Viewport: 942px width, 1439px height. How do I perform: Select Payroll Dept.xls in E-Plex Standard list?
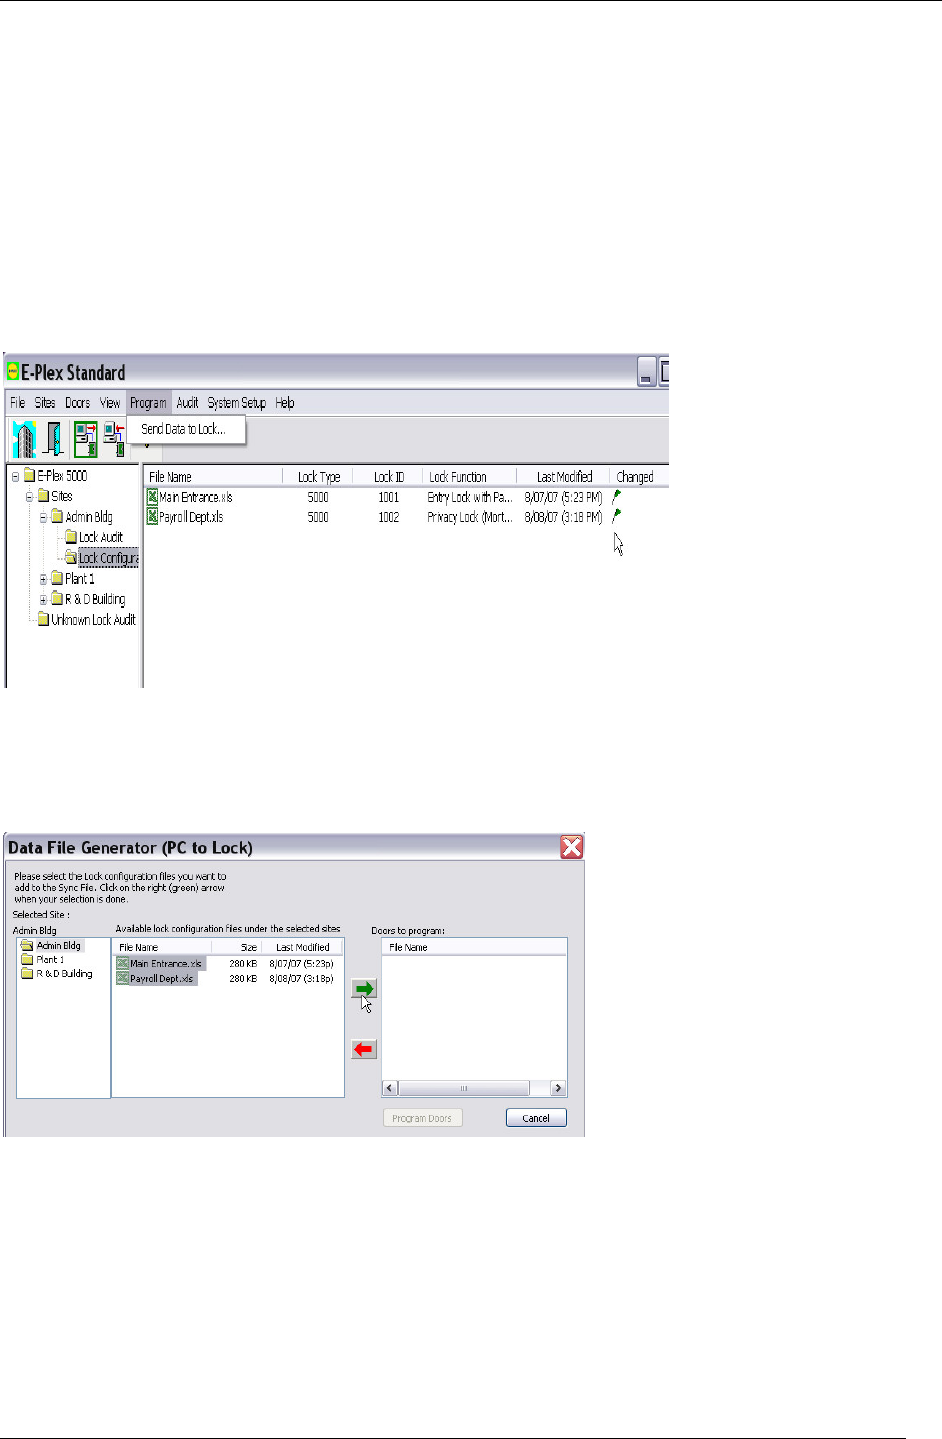tap(191, 517)
